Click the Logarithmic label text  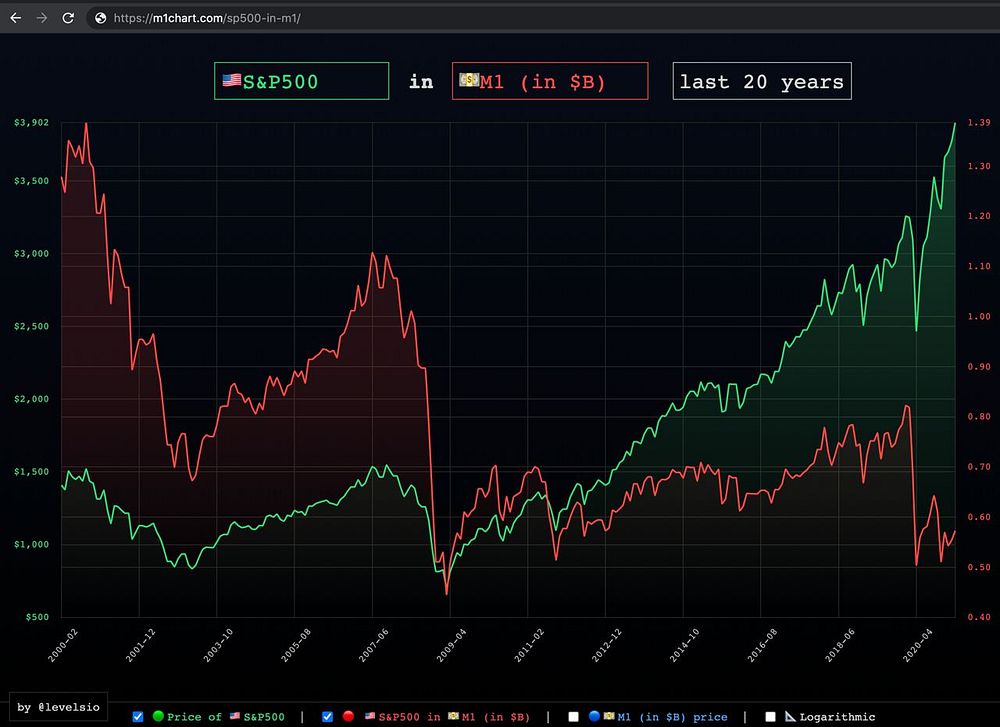pos(837,717)
